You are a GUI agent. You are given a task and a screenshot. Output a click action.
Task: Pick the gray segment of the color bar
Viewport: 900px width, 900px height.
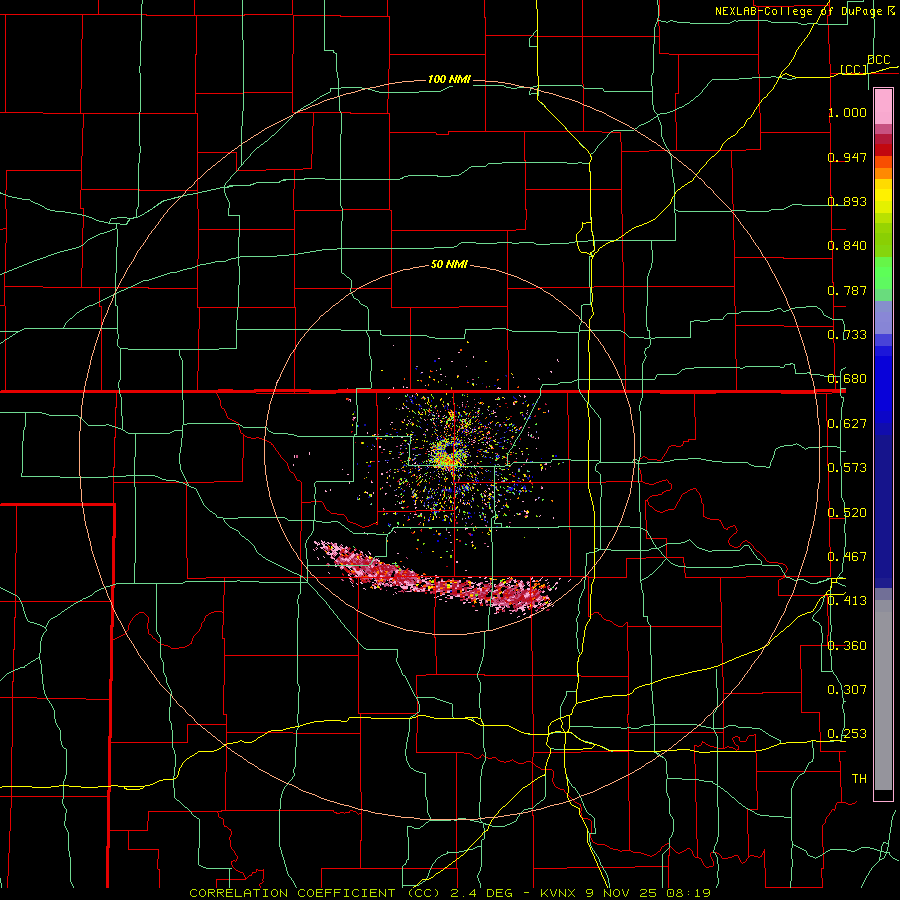click(x=883, y=695)
